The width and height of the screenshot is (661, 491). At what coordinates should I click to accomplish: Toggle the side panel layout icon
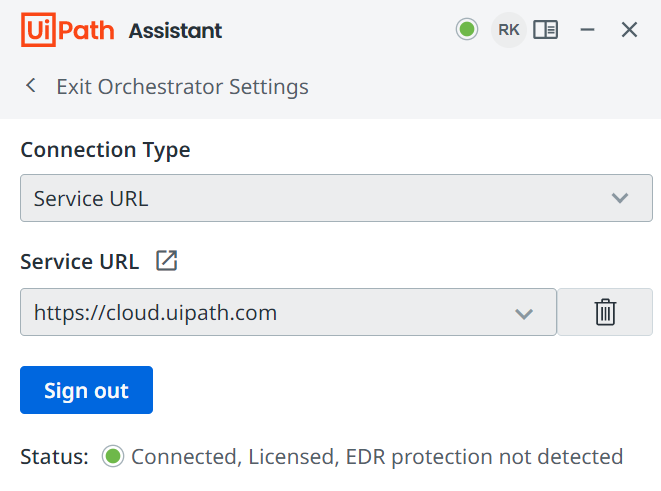pyautogui.click(x=546, y=30)
